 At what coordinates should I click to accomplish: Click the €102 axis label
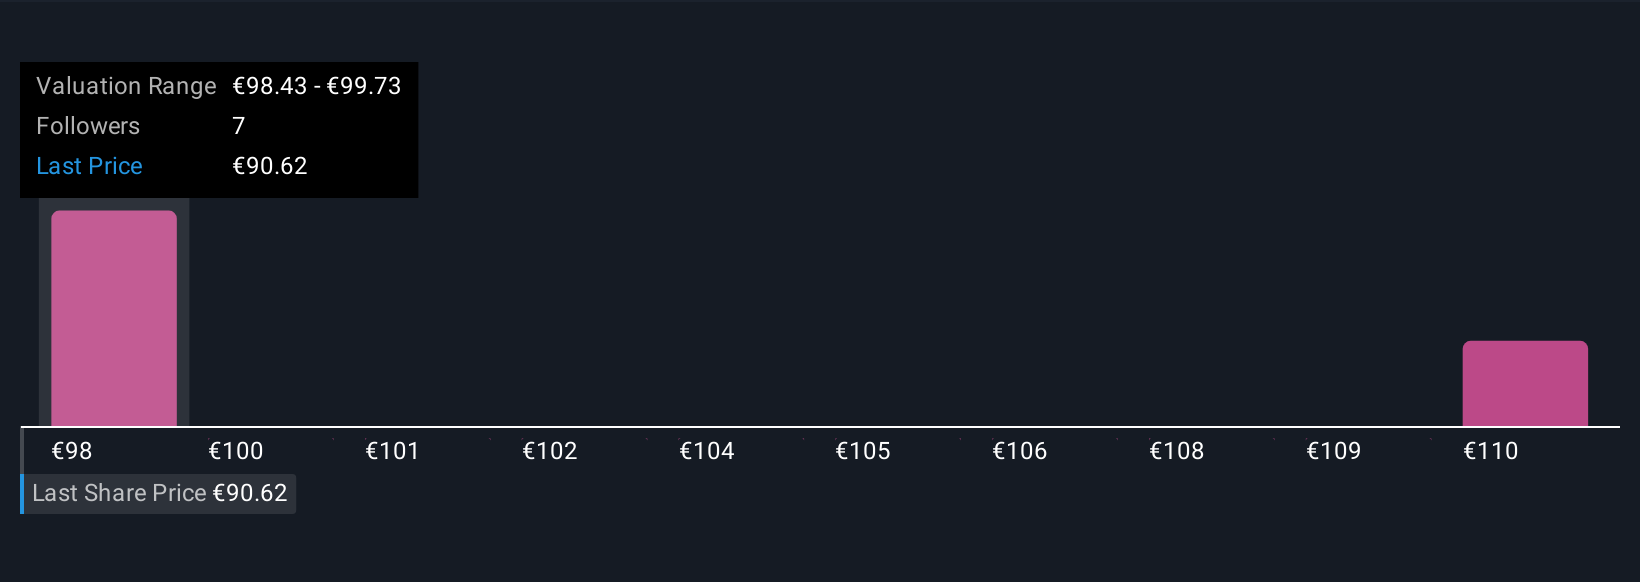[550, 451]
